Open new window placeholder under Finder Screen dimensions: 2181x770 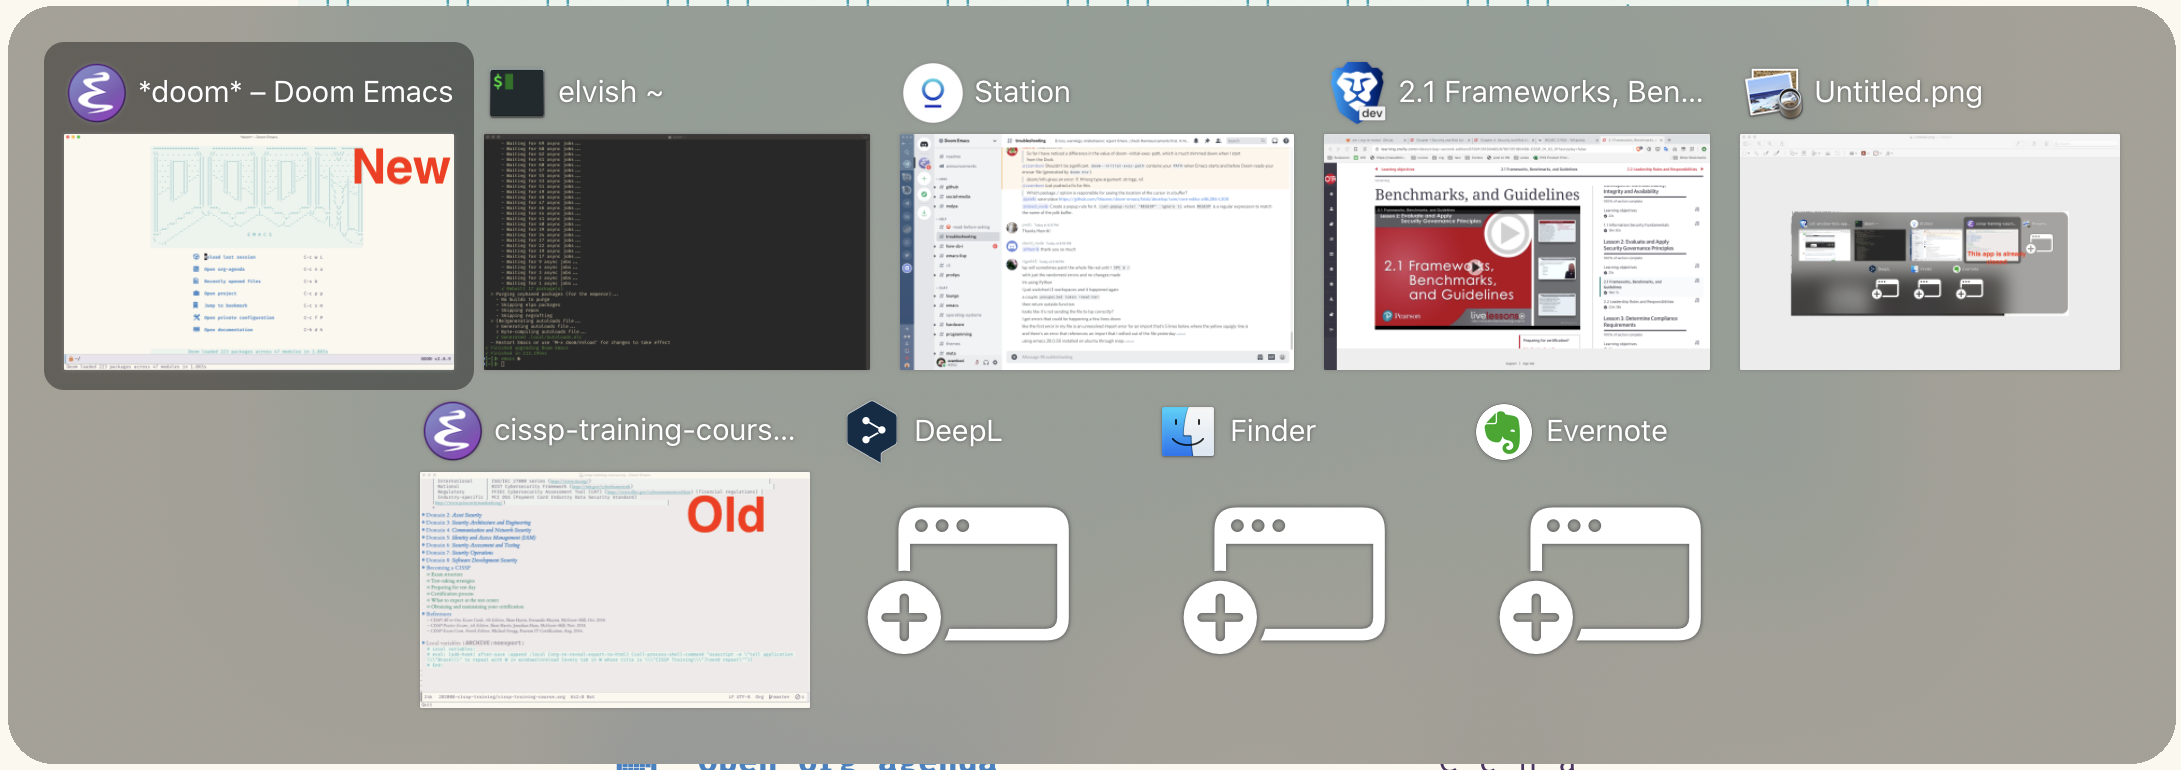pos(1284,580)
